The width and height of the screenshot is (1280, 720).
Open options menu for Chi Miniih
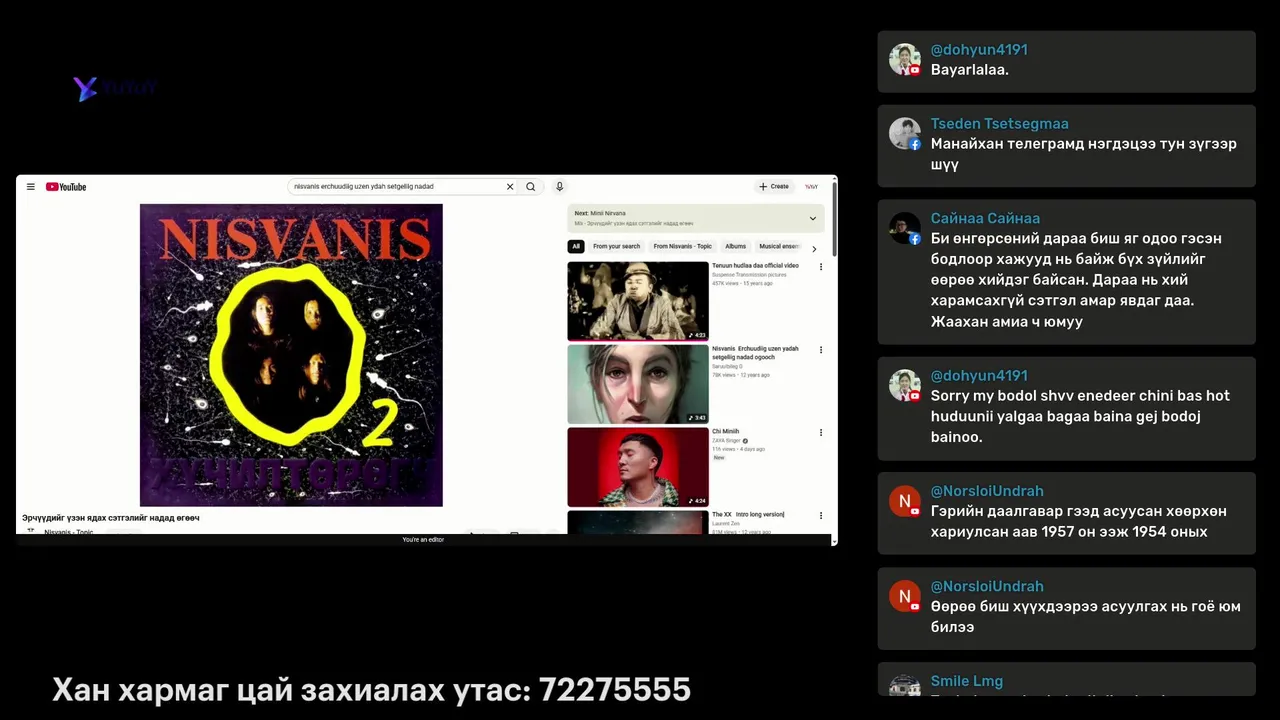pos(821,433)
